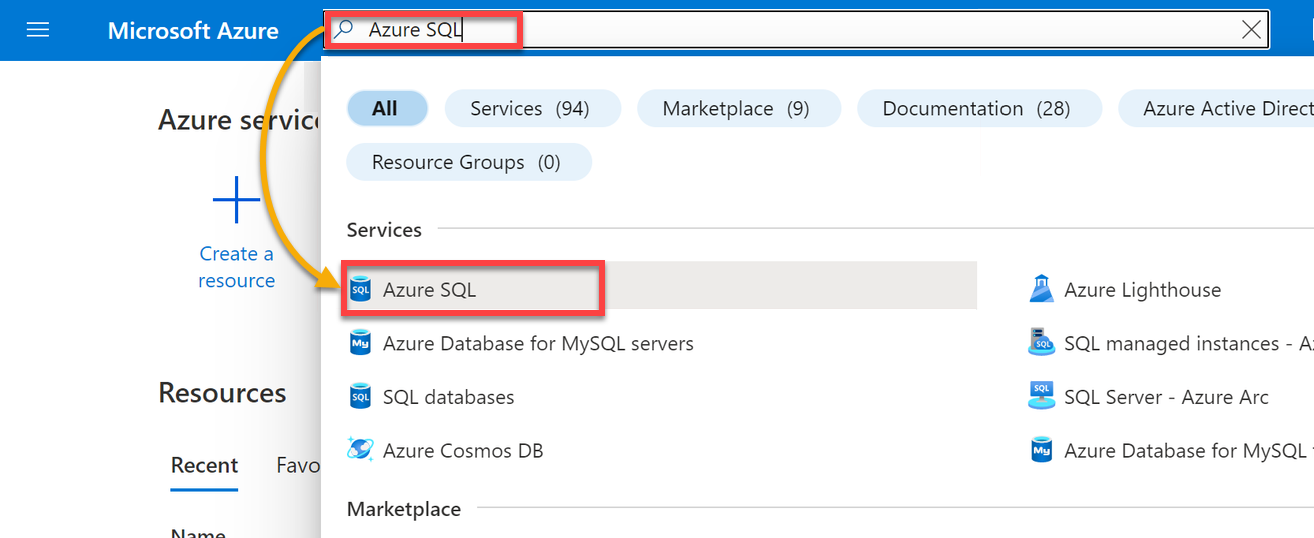Open Azure Lighthouse service result
1314x538 pixels.
(x=1142, y=290)
